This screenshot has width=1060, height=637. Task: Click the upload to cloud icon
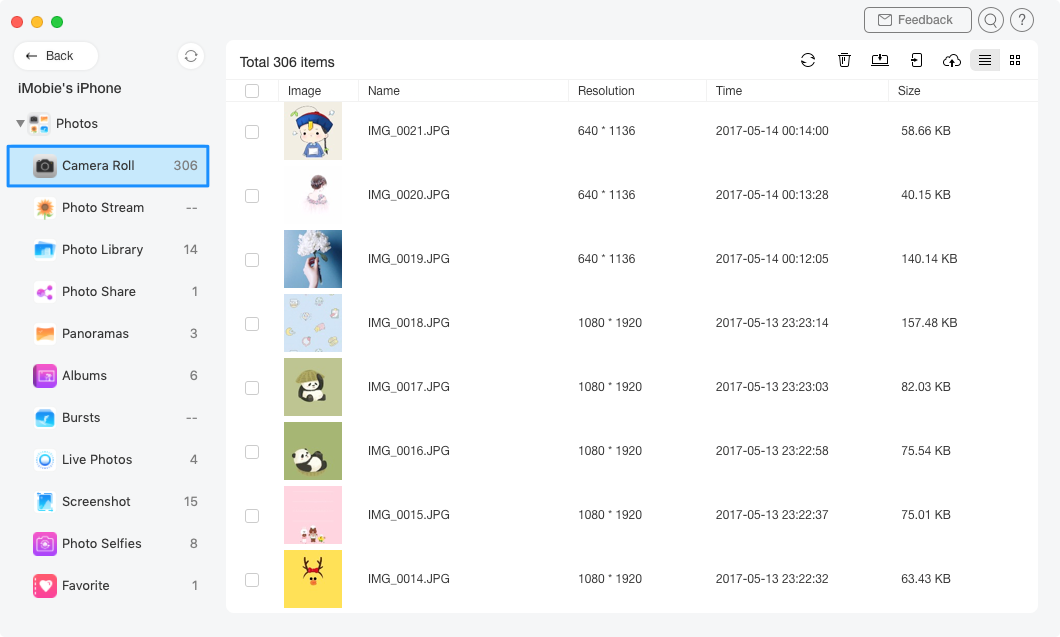tap(952, 61)
